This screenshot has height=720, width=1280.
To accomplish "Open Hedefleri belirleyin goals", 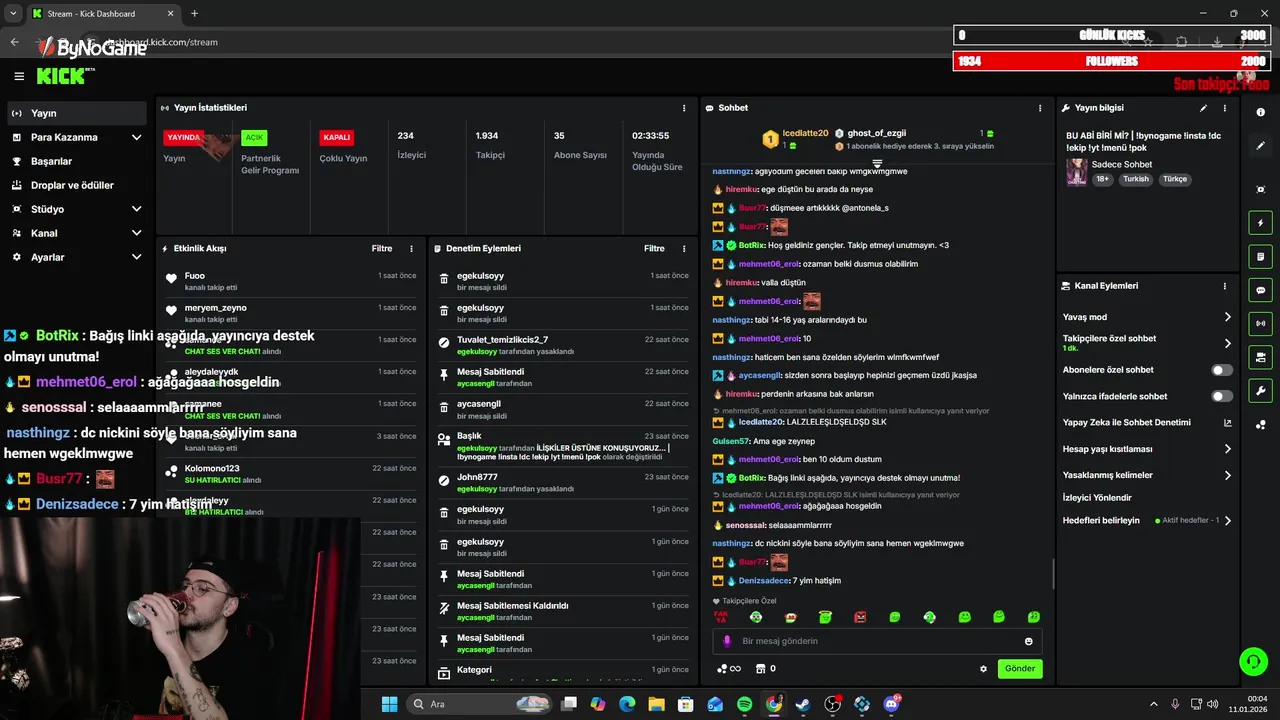I will point(1147,520).
